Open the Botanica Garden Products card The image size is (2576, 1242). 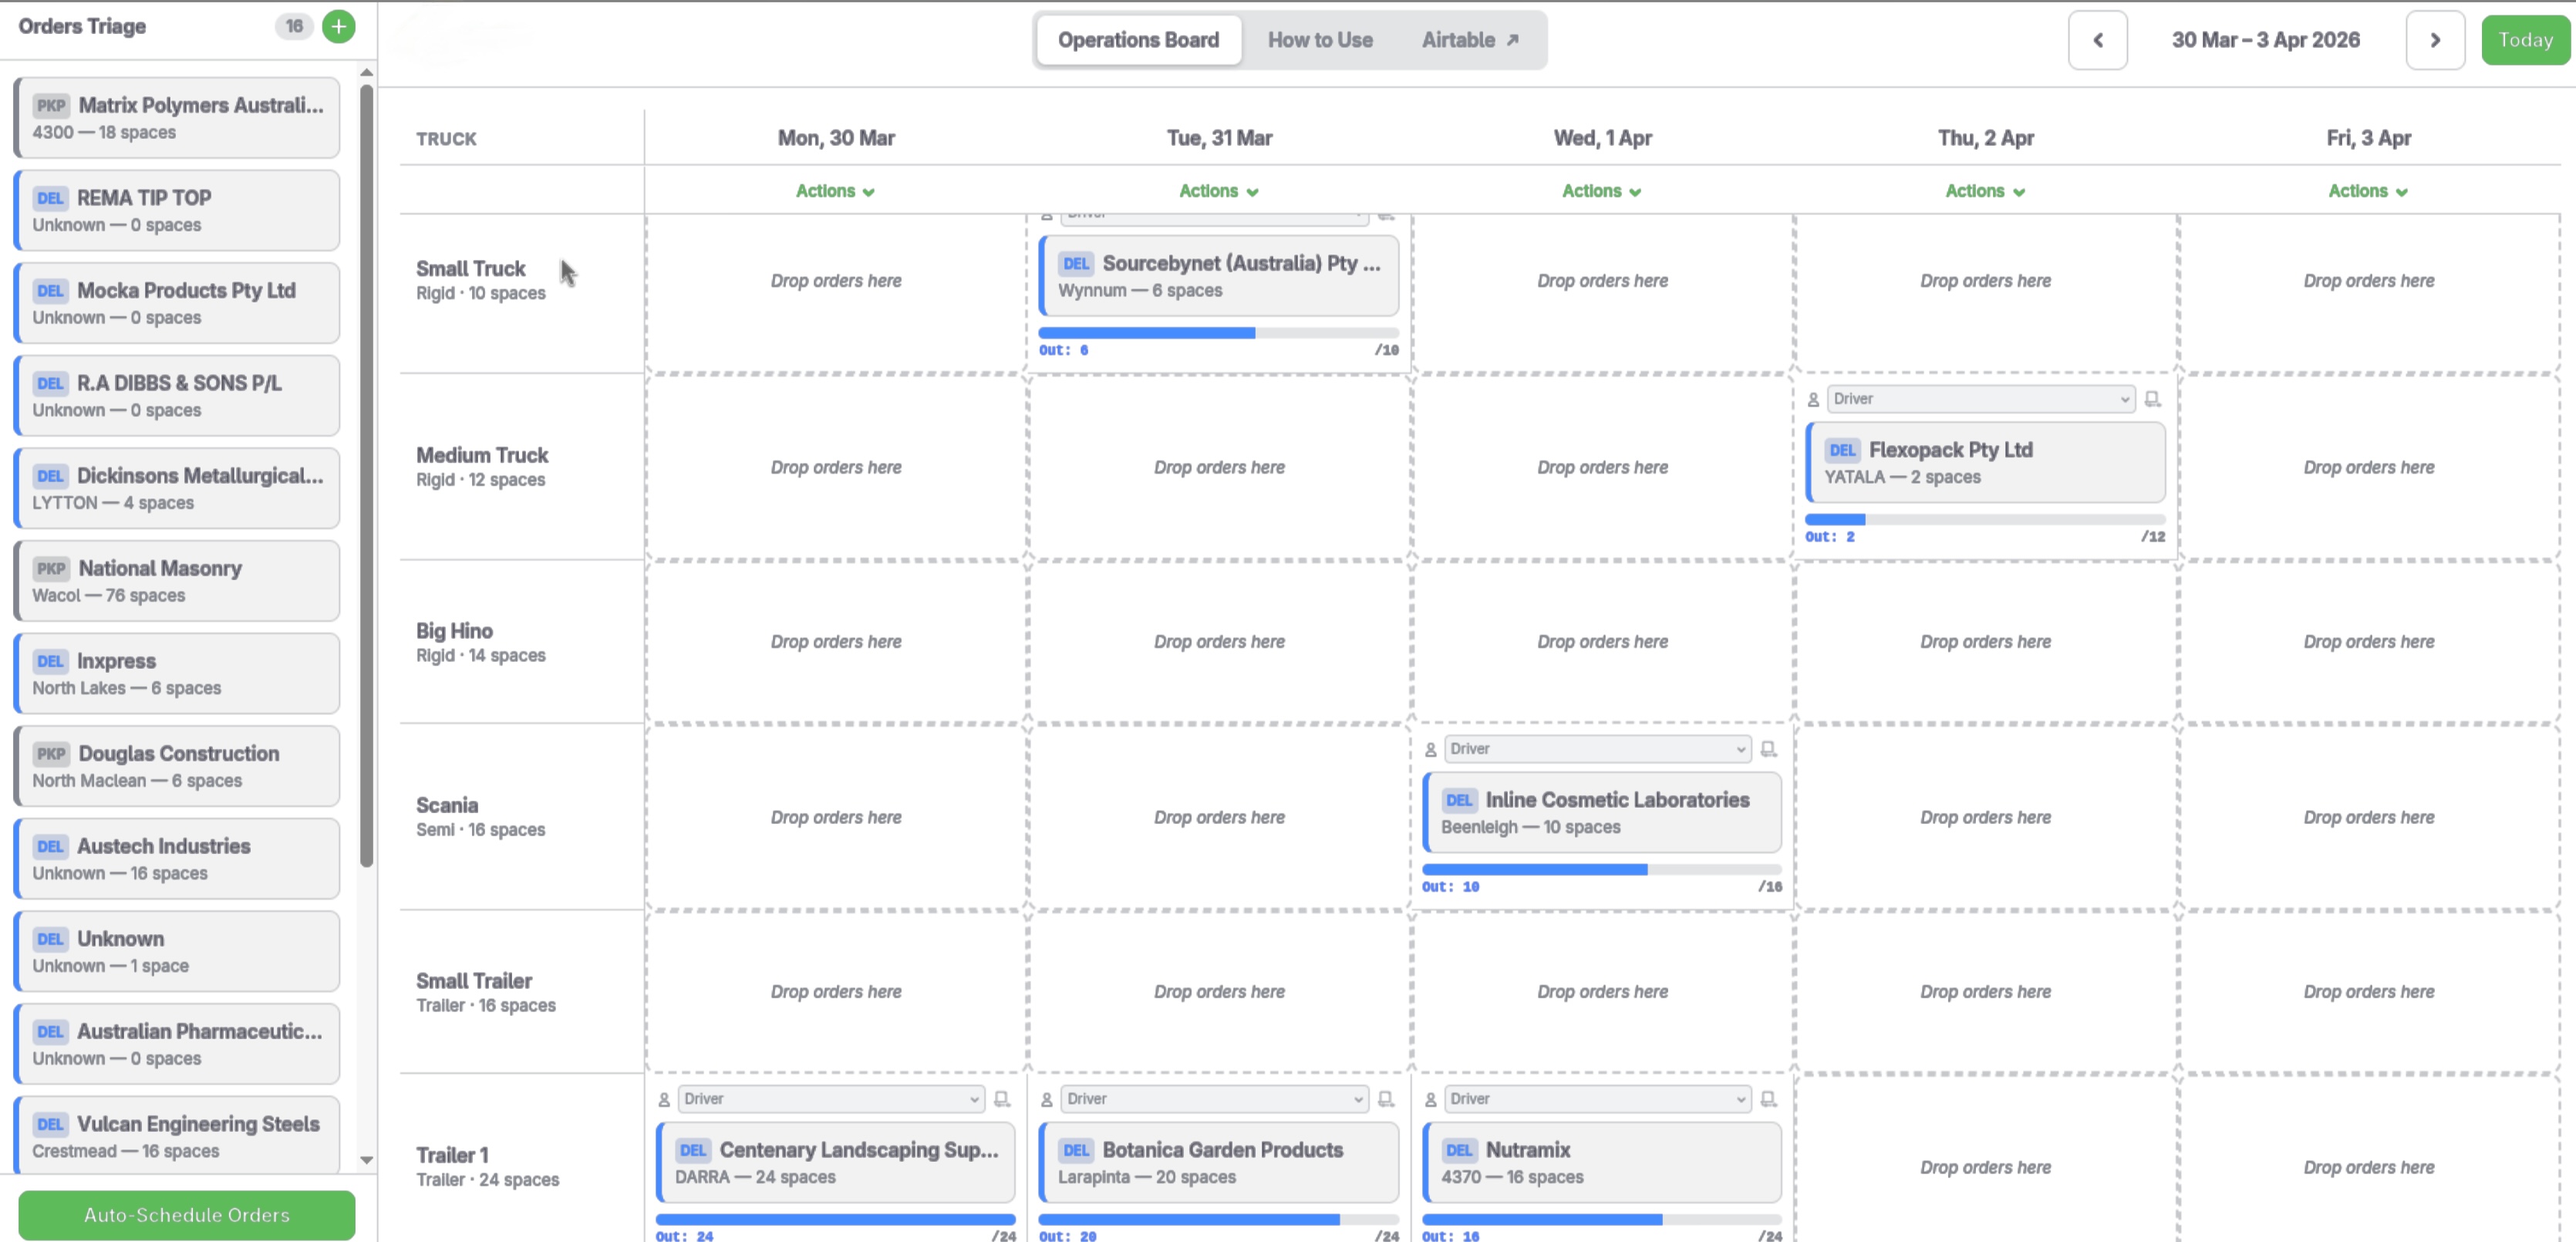pyautogui.click(x=1219, y=1162)
